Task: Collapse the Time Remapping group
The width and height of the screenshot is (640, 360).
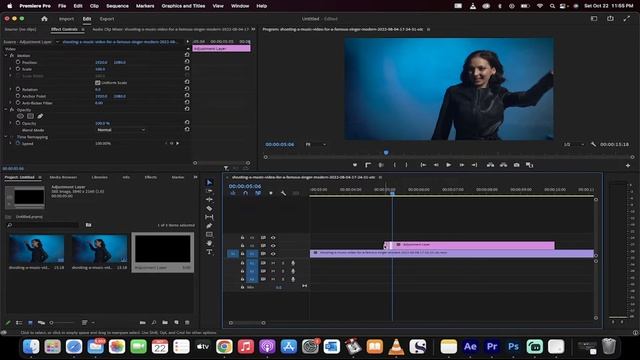Action: pyautogui.click(x=6, y=137)
